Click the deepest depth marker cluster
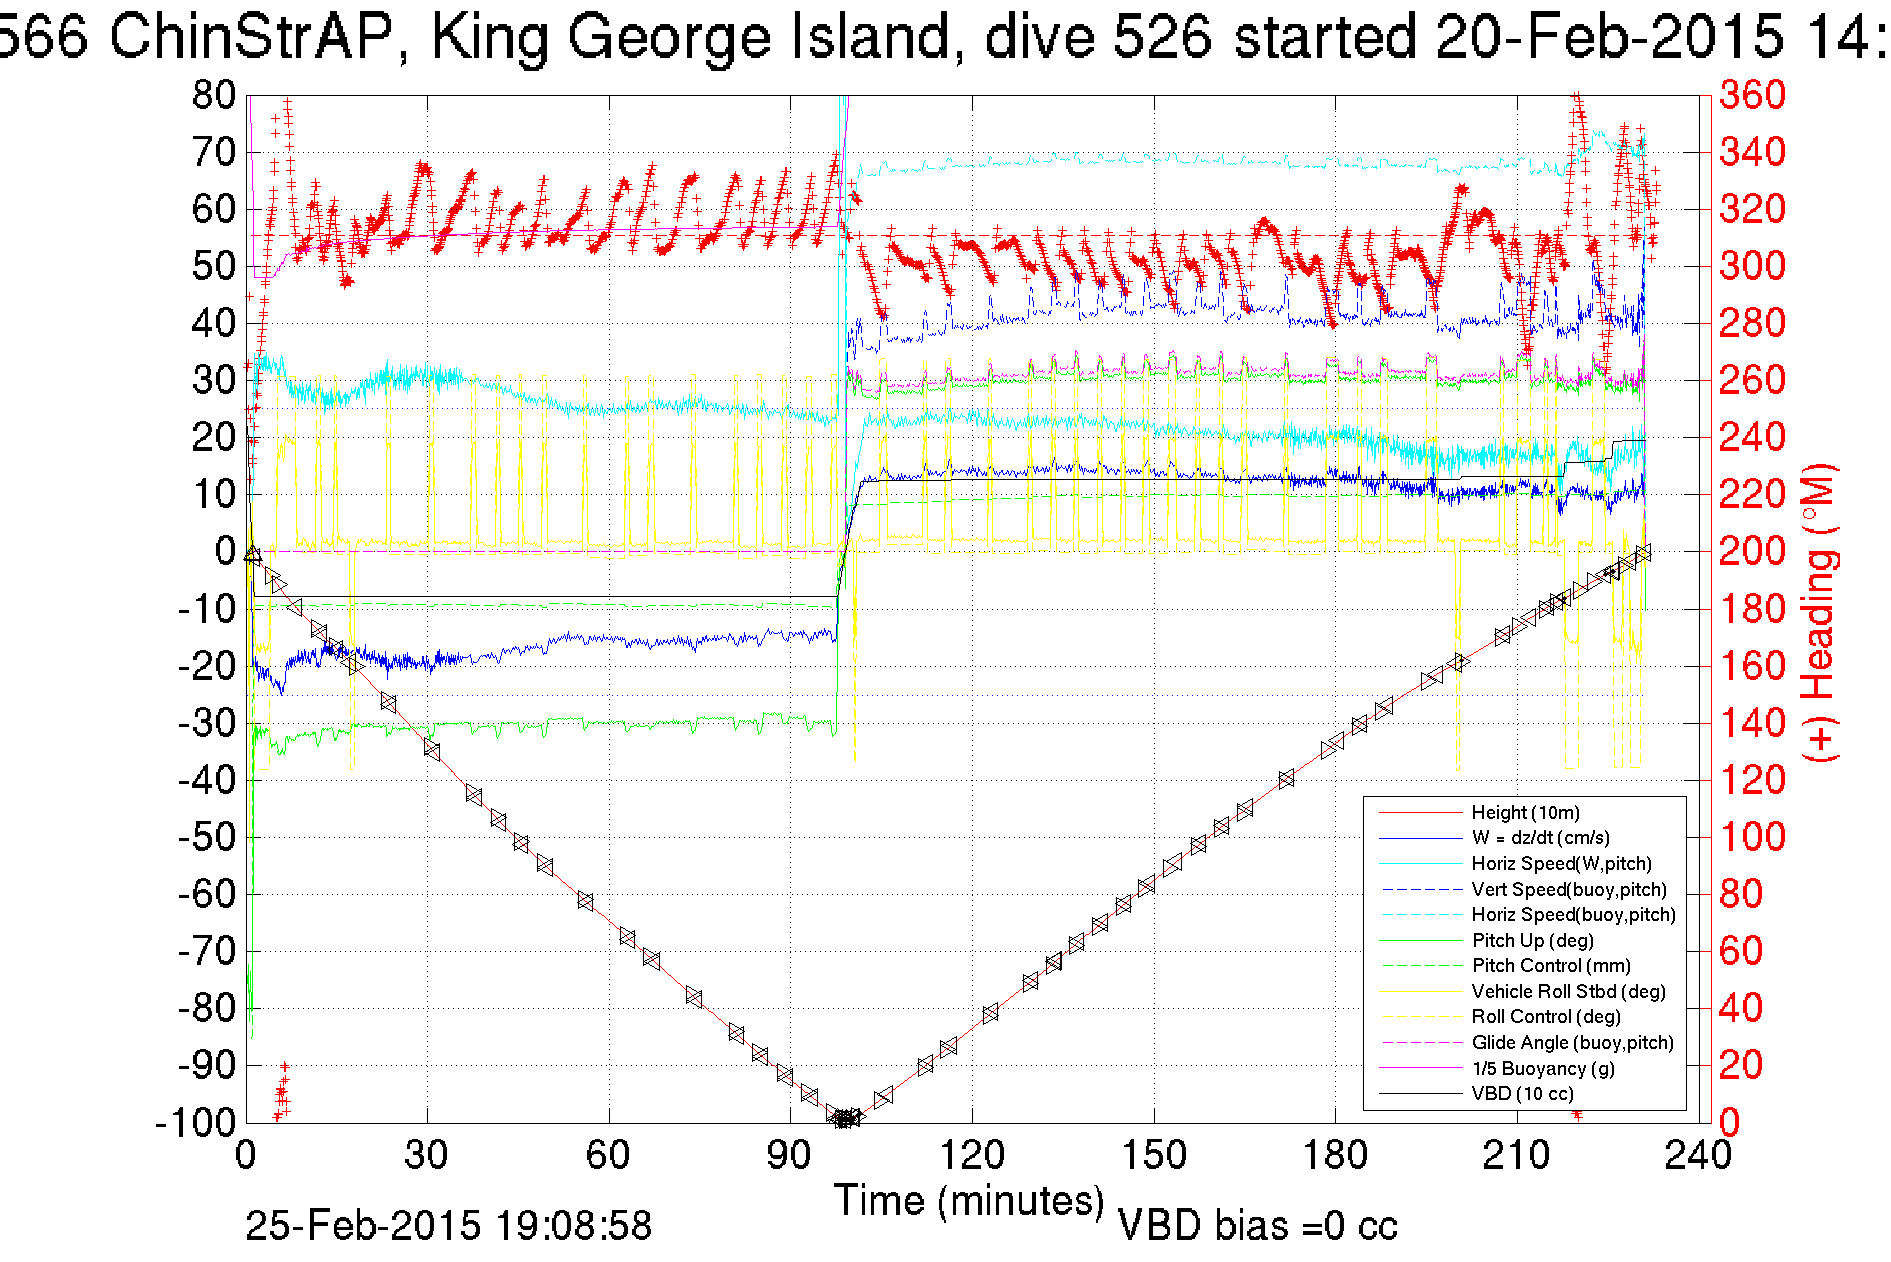 coord(845,1118)
